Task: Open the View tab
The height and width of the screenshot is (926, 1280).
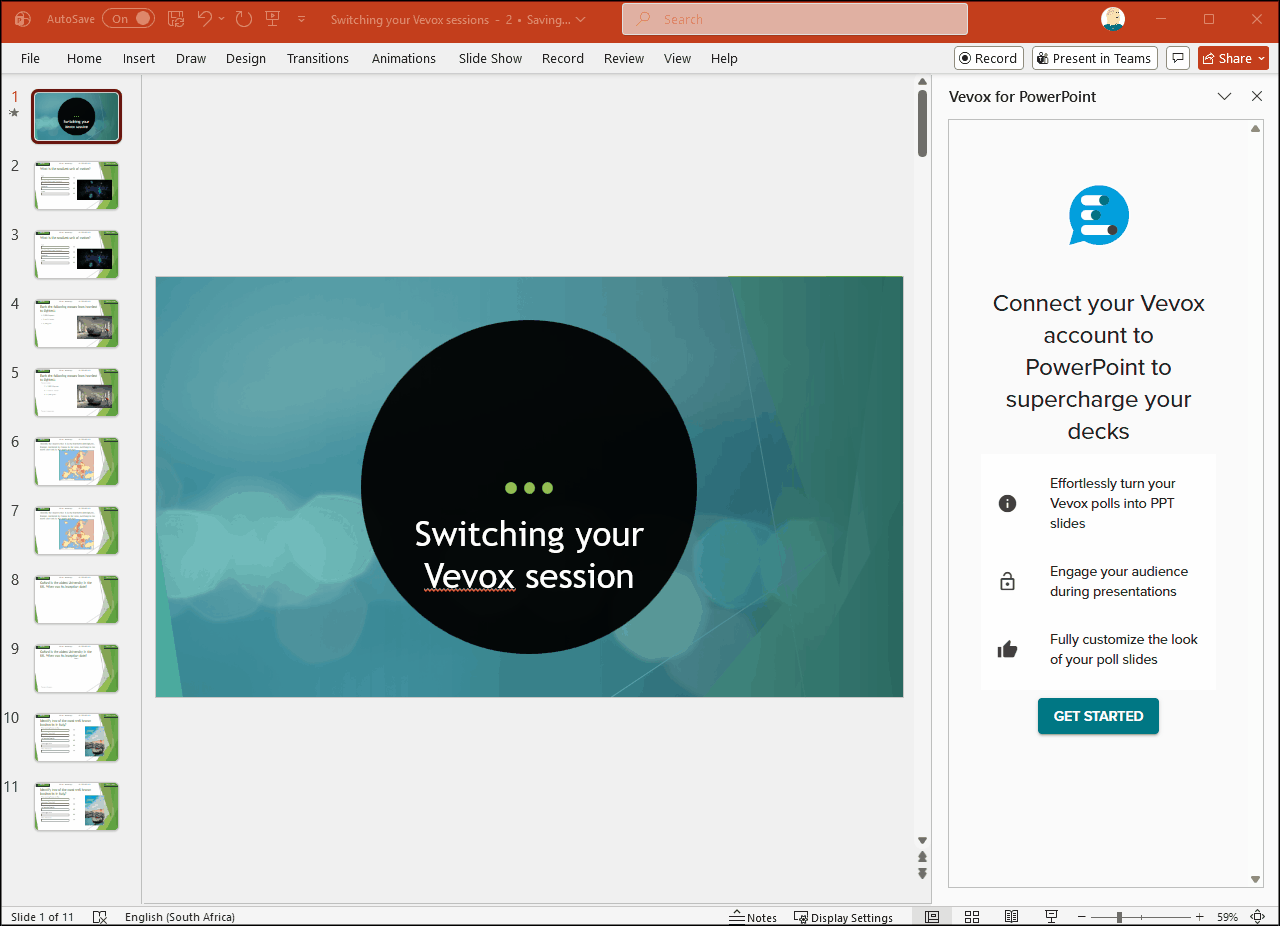Action: click(x=677, y=58)
